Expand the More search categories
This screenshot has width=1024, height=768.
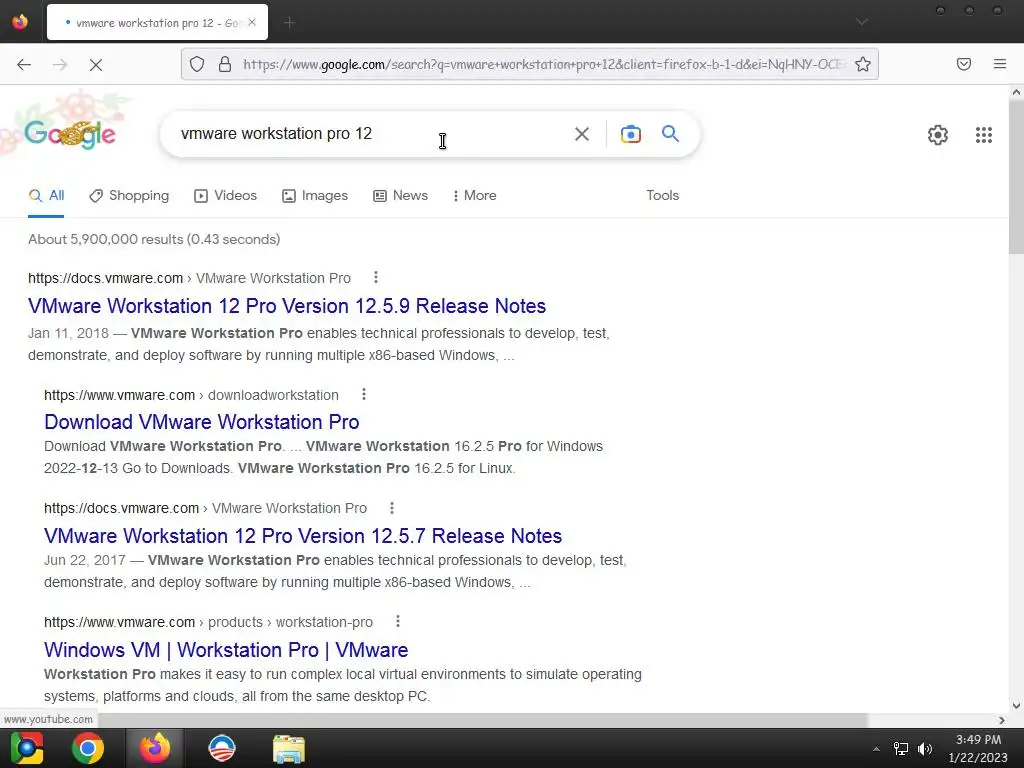474,195
